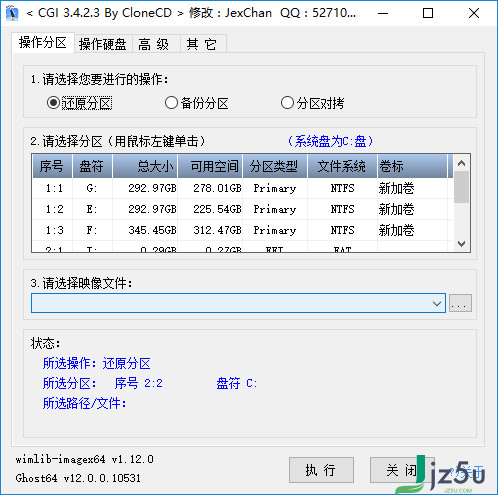Switch to the 操作分区 tab
This screenshot has height=495, width=498.
coord(43,43)
